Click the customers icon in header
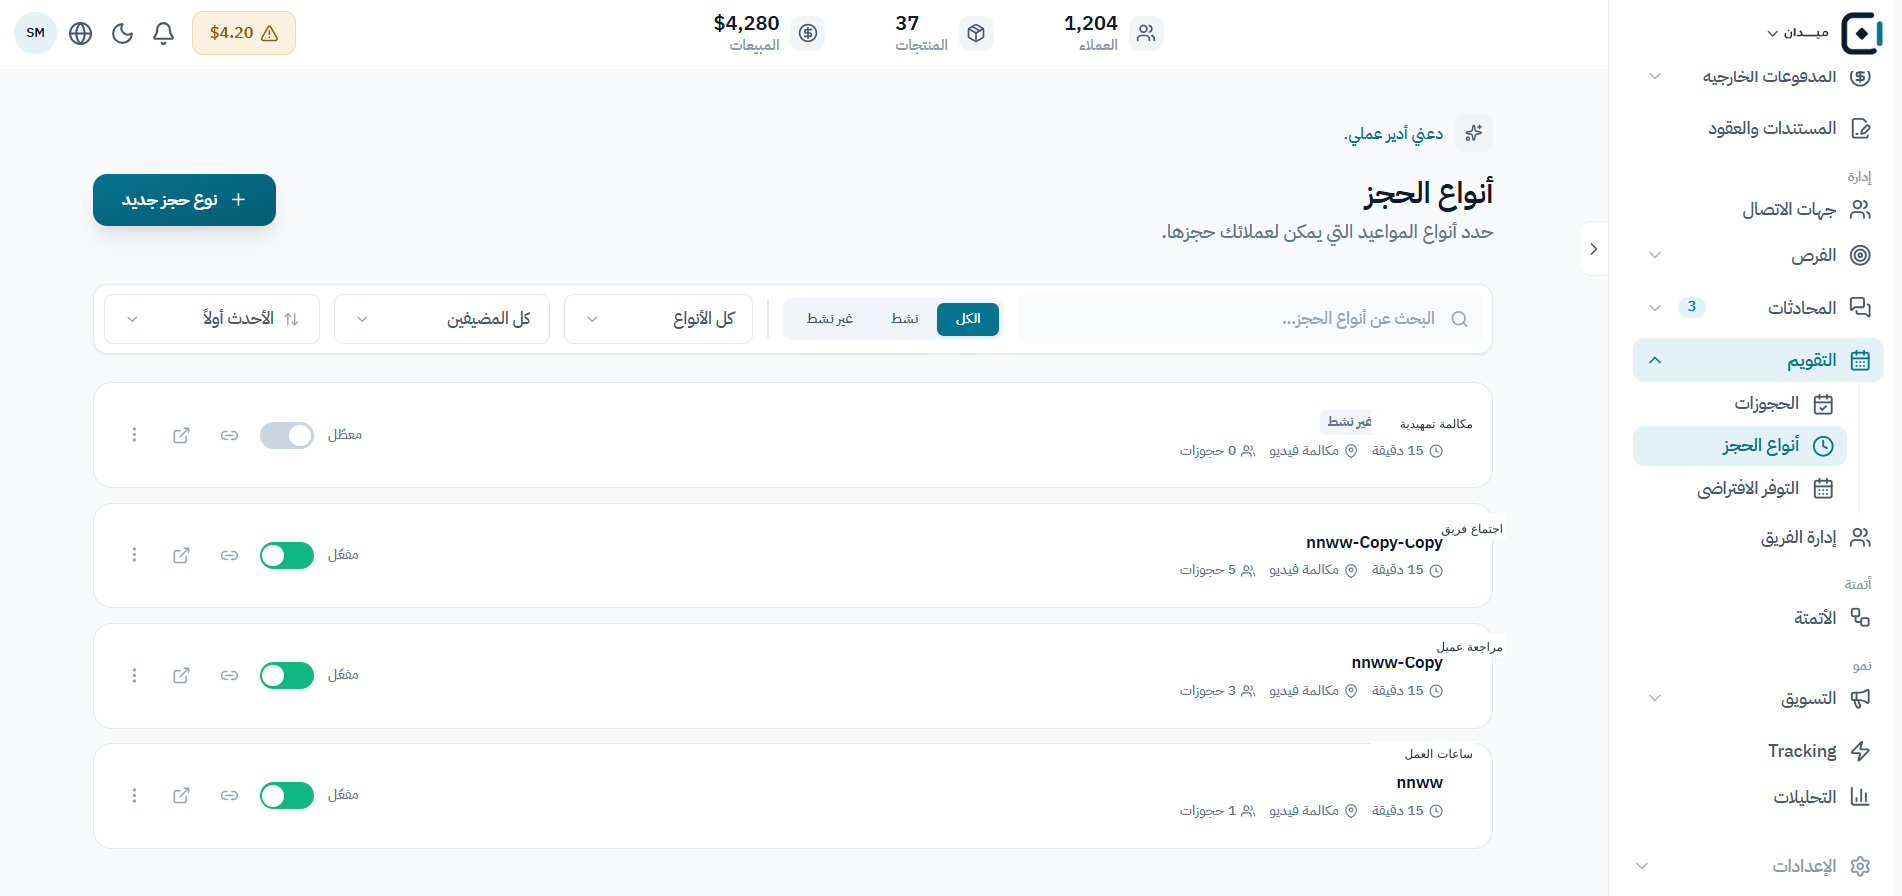This screenshot has height=896, width=1902. click(x=1146, y=33)
